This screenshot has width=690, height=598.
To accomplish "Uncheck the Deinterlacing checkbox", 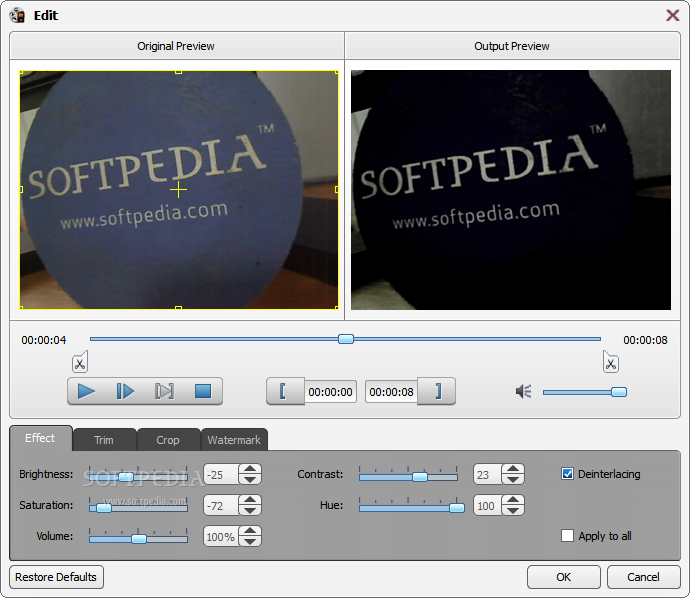I will tap(568, 474).
